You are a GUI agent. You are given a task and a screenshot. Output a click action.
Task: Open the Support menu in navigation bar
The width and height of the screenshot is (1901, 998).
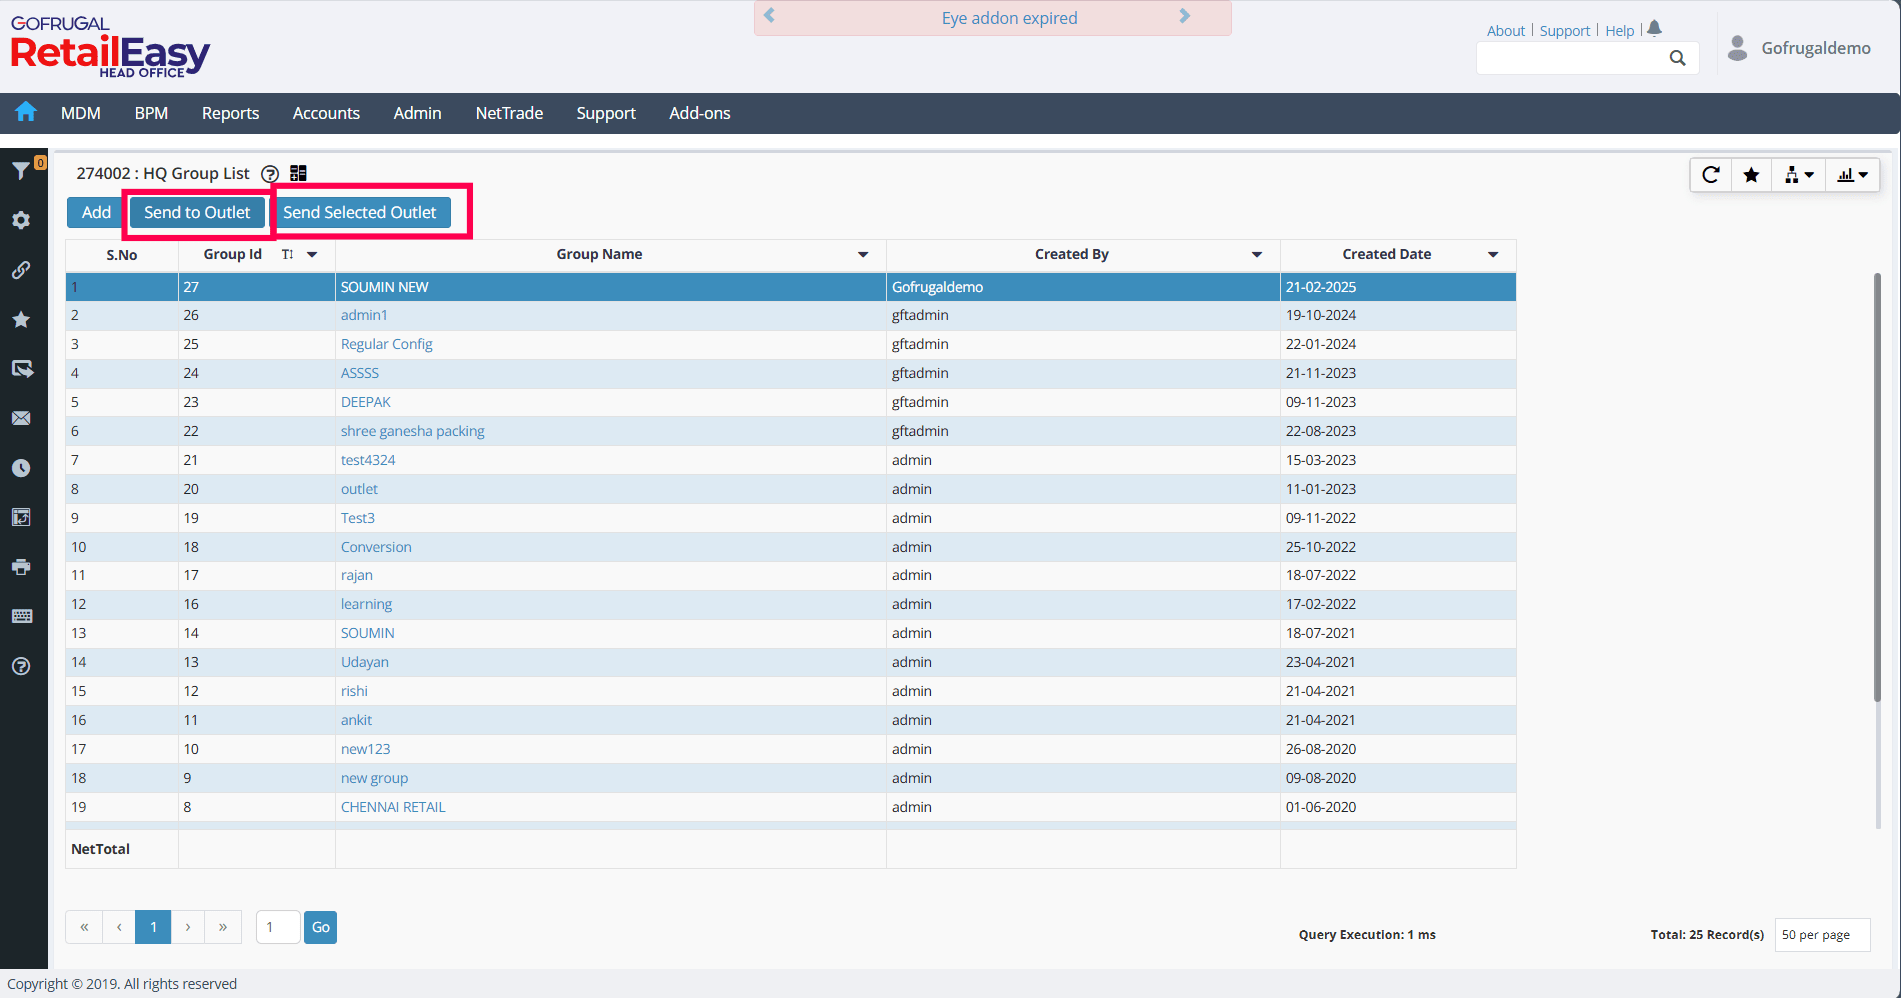click(606, 113)
